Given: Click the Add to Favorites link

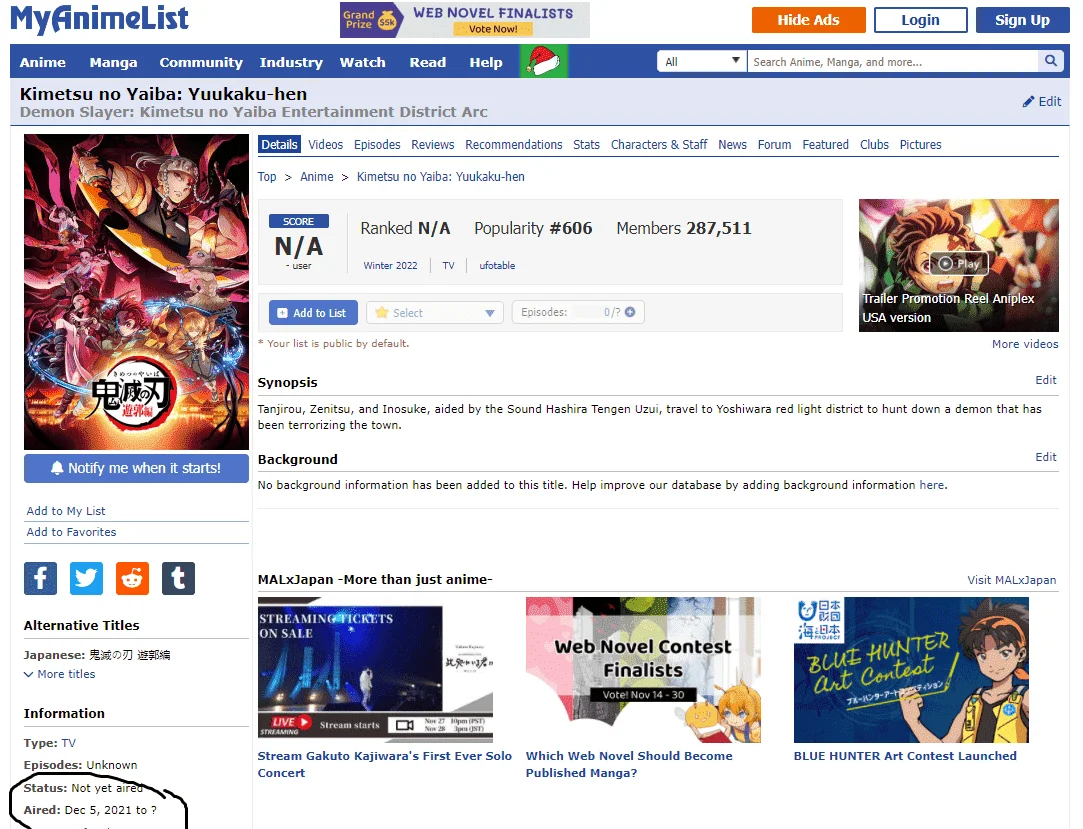Looking at the screenshot, I should (71, 532).
